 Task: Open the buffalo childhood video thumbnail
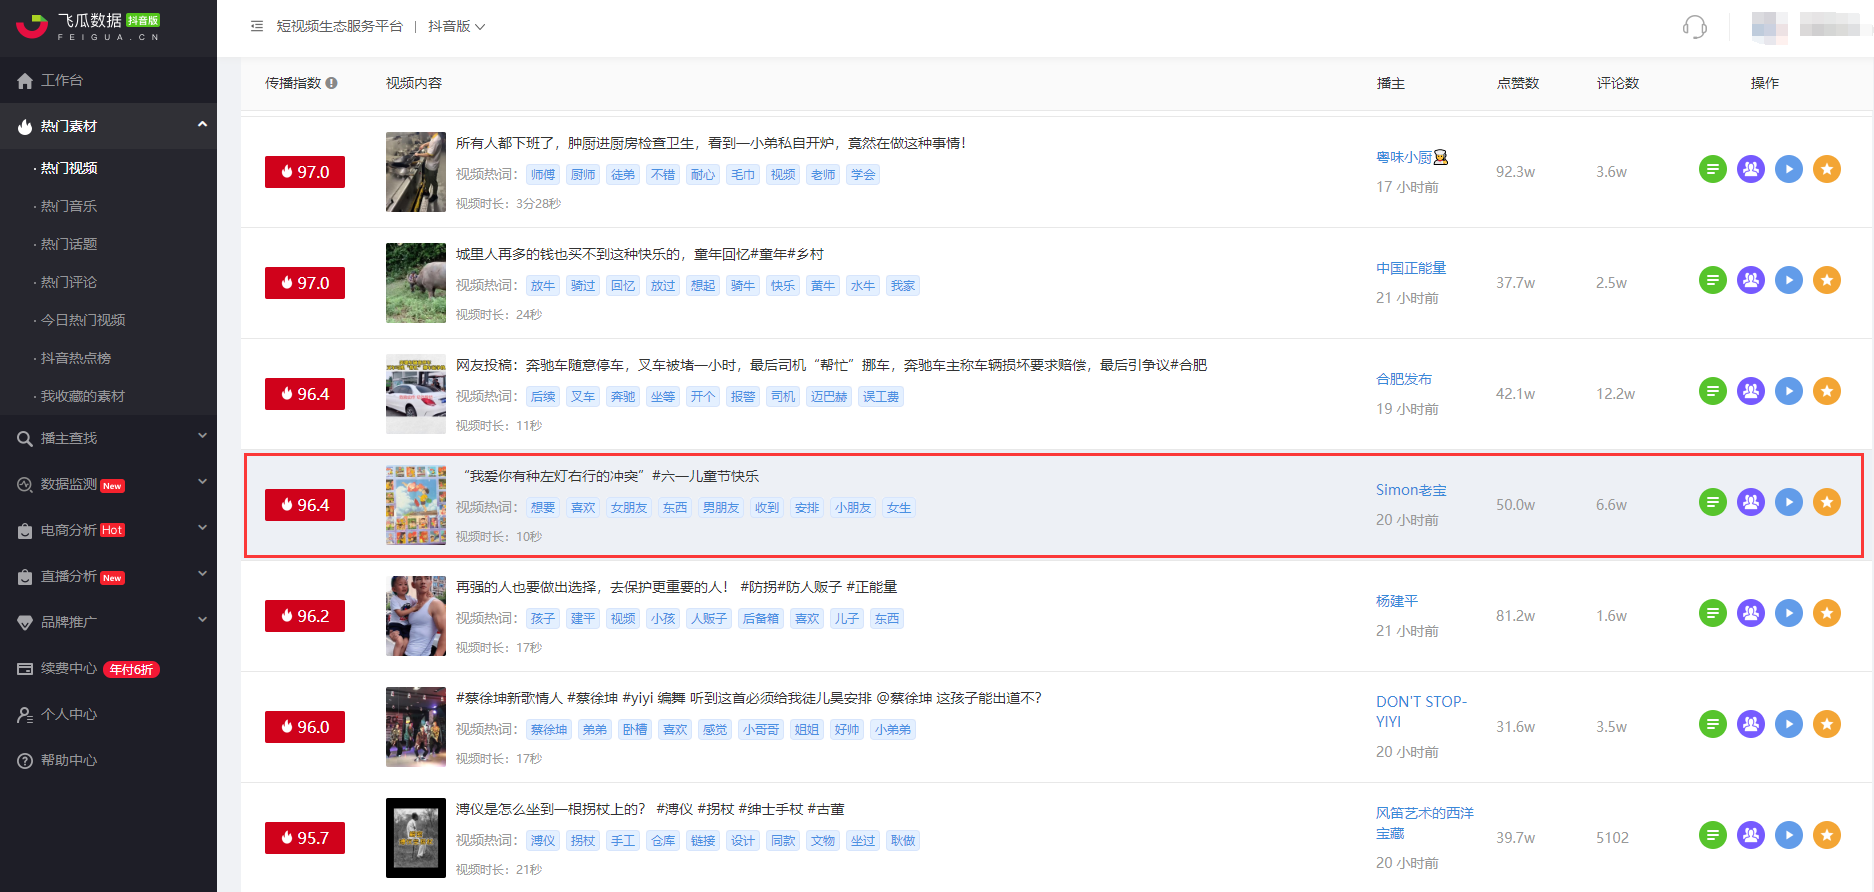[416, 283]
